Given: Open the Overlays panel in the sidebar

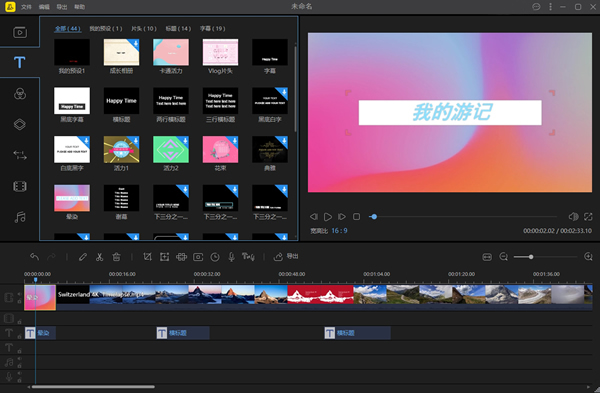Looking at the screenshot, I should pos(20,124).
